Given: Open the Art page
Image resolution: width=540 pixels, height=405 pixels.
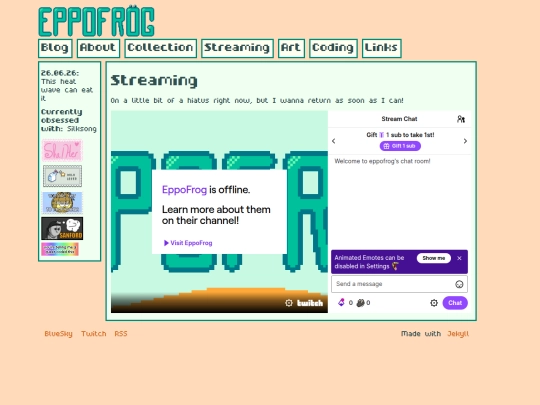Looking at the screenshot, I should [291, 48].
